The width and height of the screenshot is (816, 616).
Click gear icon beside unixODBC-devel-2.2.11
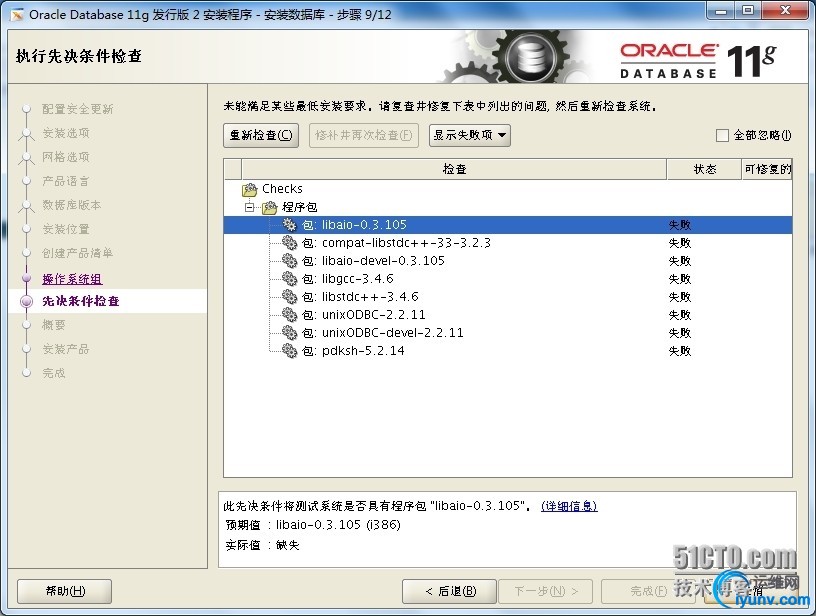[x=289, y=333]
